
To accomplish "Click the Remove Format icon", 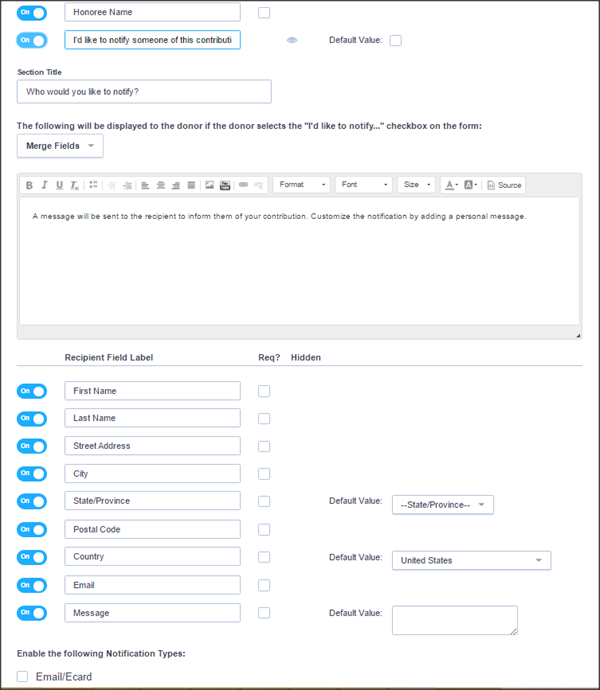I will pyautogui.click(x=74, y=185).
